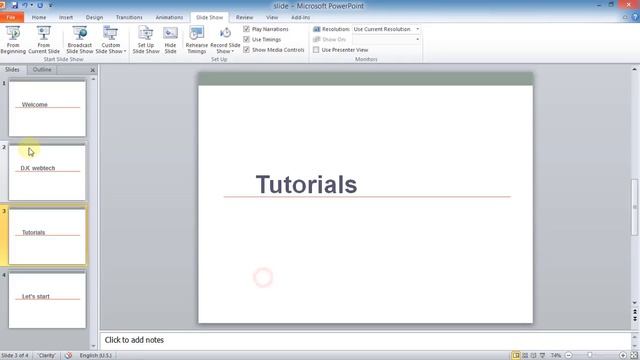This screenshot has height=360, width=640.
Task: Switch to Normal view in status bar
Action: pyautogui.click(x=516, y=356)
